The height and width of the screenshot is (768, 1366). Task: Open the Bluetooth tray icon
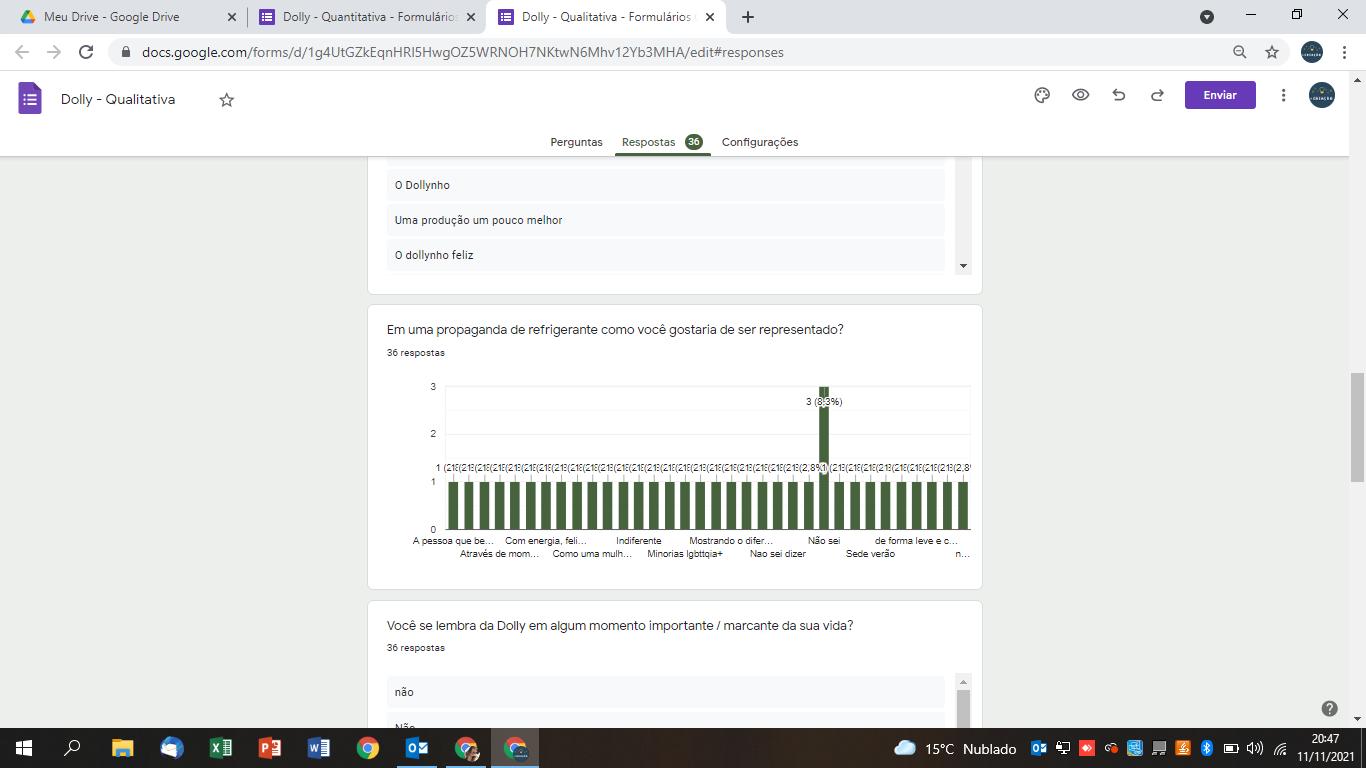1207,748
